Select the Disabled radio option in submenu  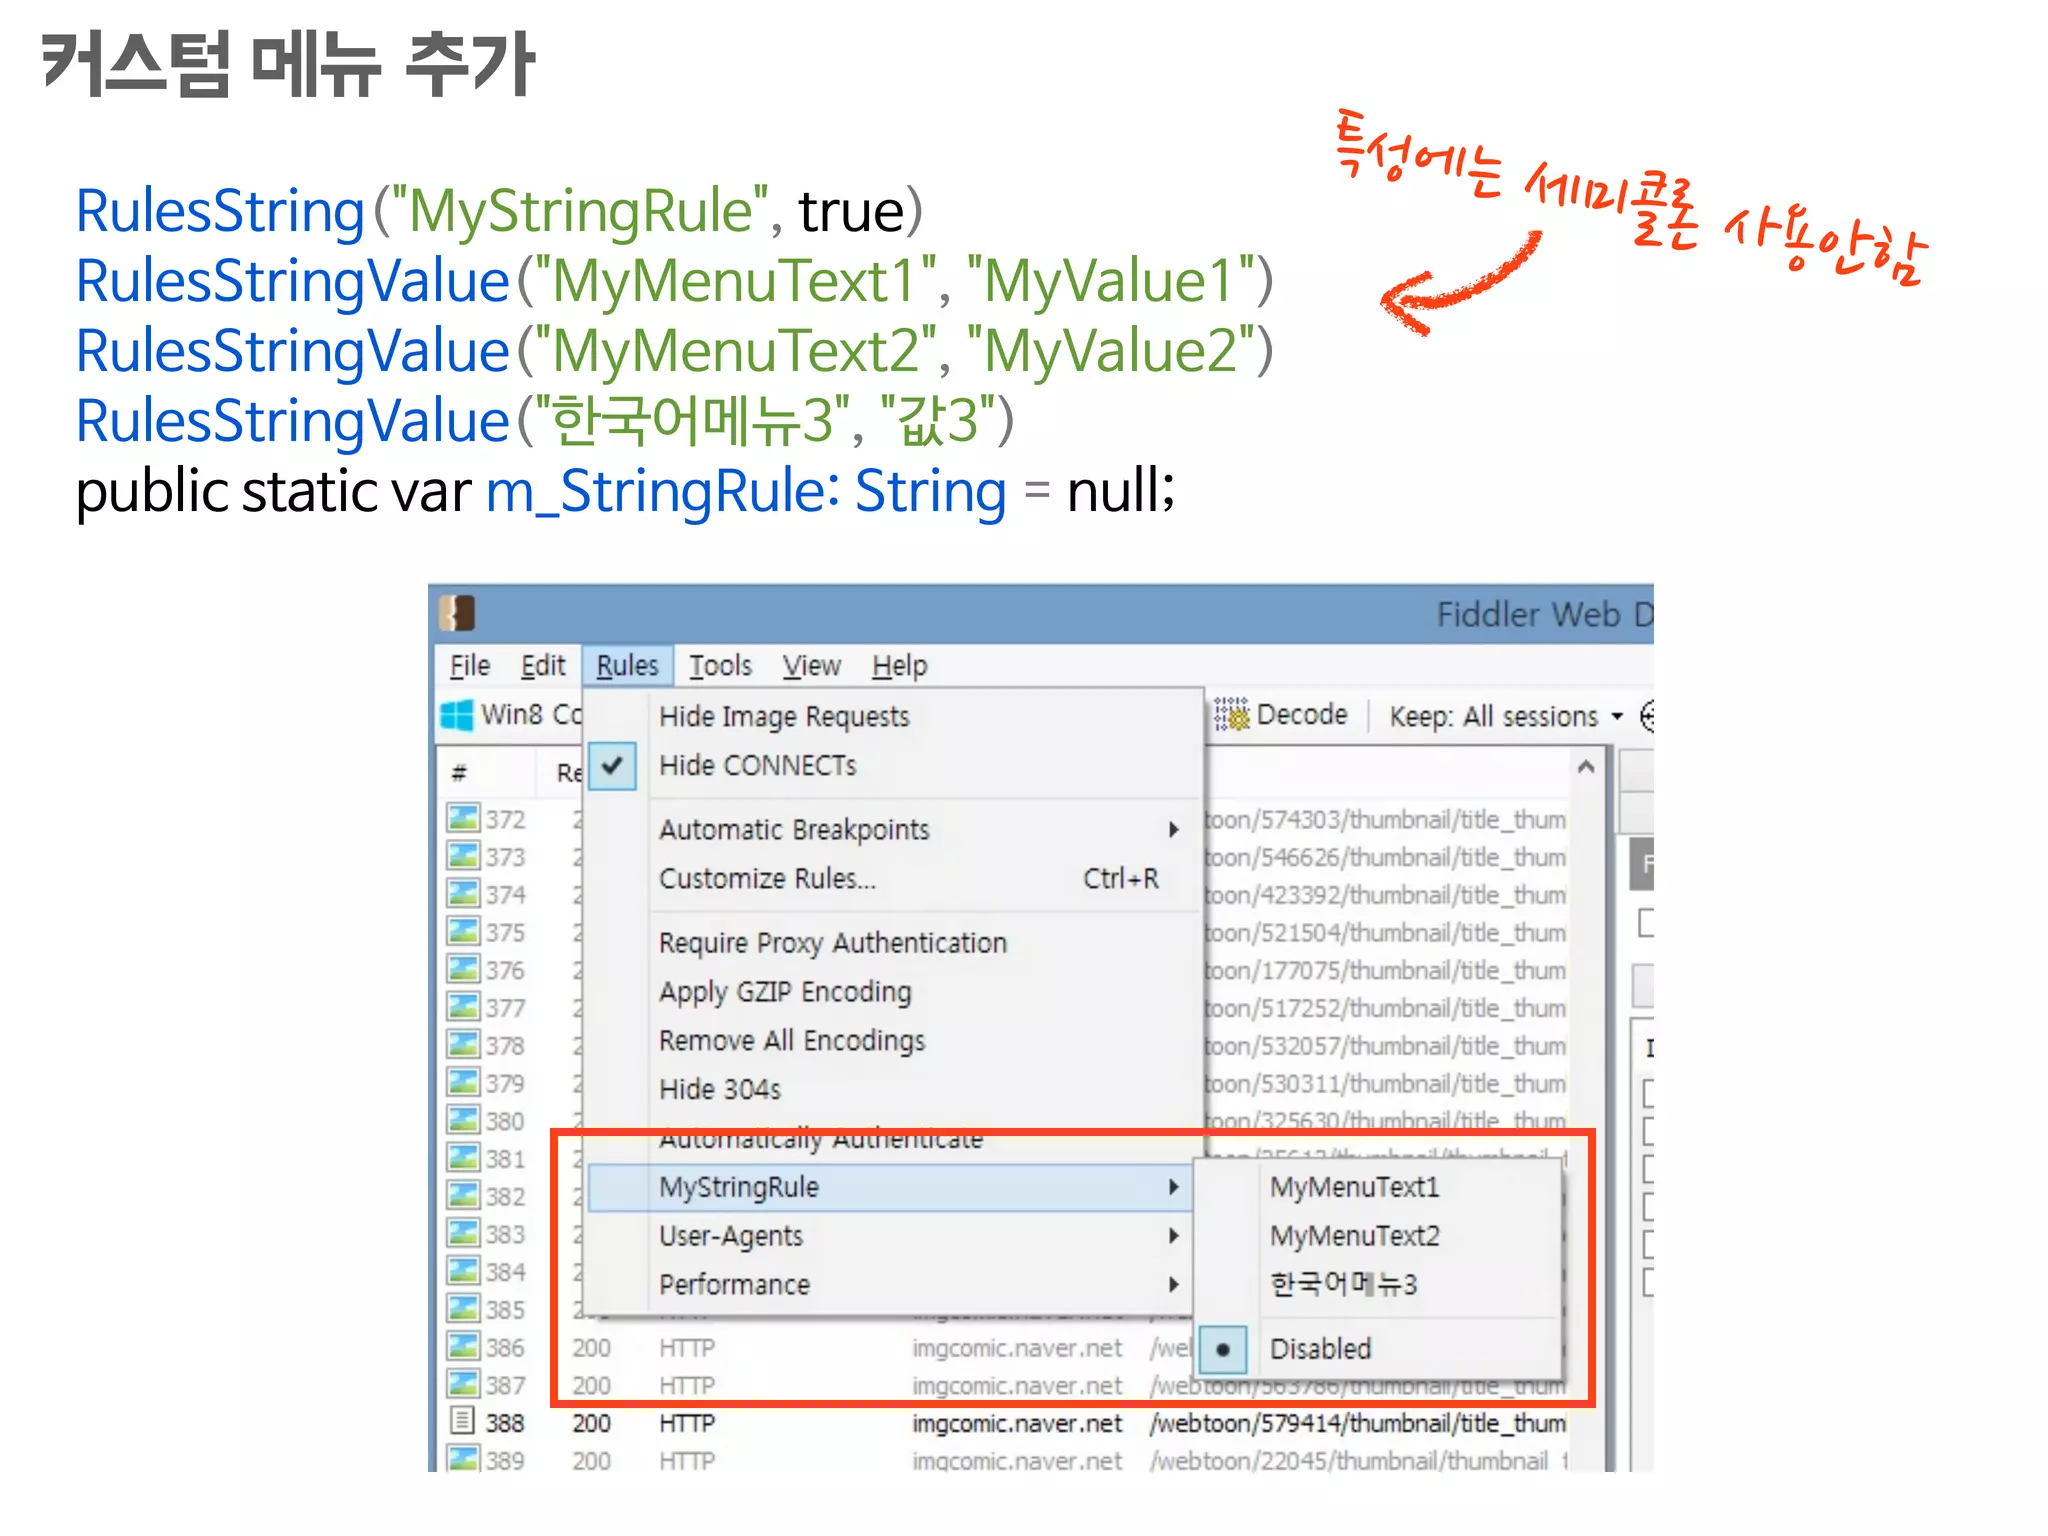(x=1319, y=1349)
